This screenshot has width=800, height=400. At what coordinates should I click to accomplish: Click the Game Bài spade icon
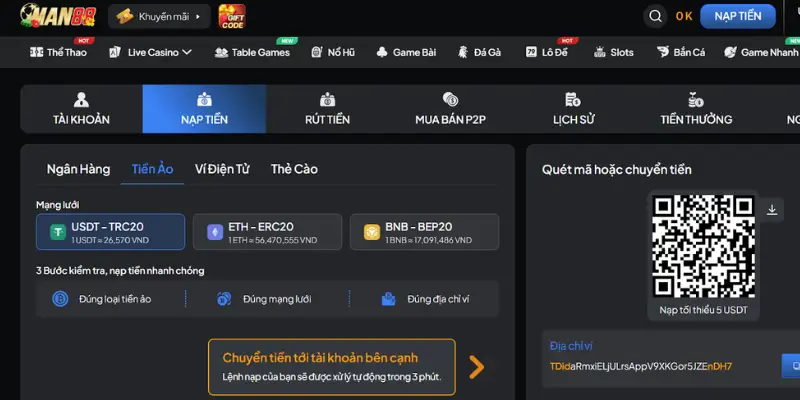(x=382, y=52)
